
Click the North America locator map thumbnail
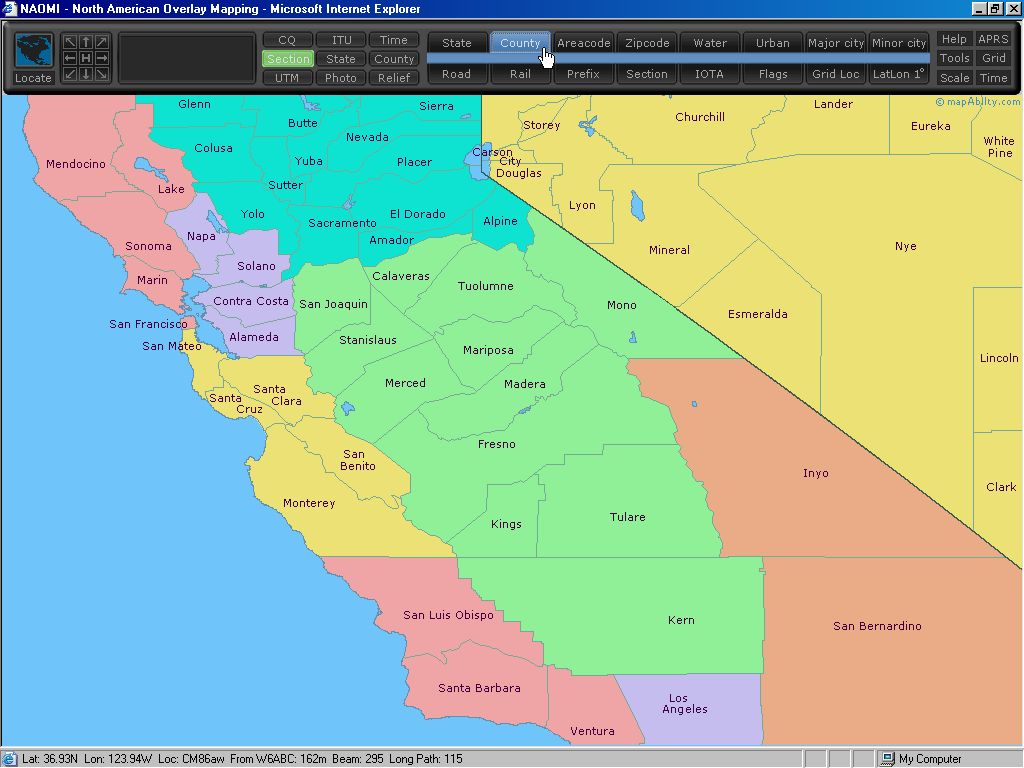click(x=33, y=51)
